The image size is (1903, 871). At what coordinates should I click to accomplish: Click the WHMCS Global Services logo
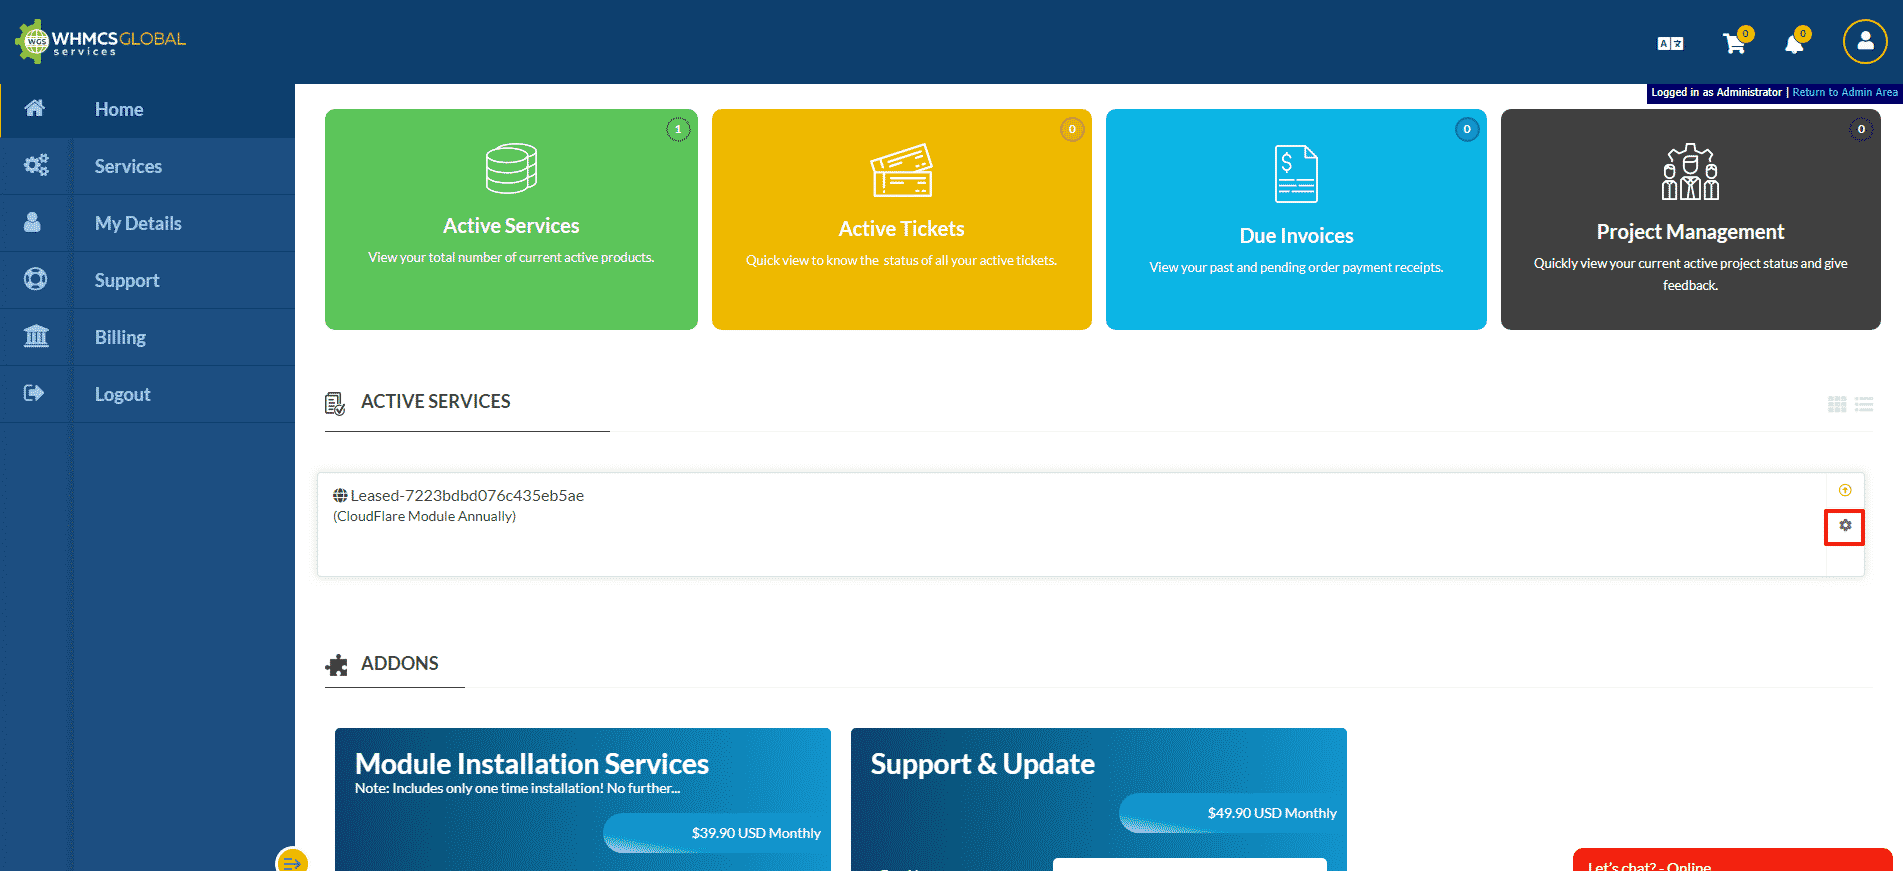pos(100,42)
